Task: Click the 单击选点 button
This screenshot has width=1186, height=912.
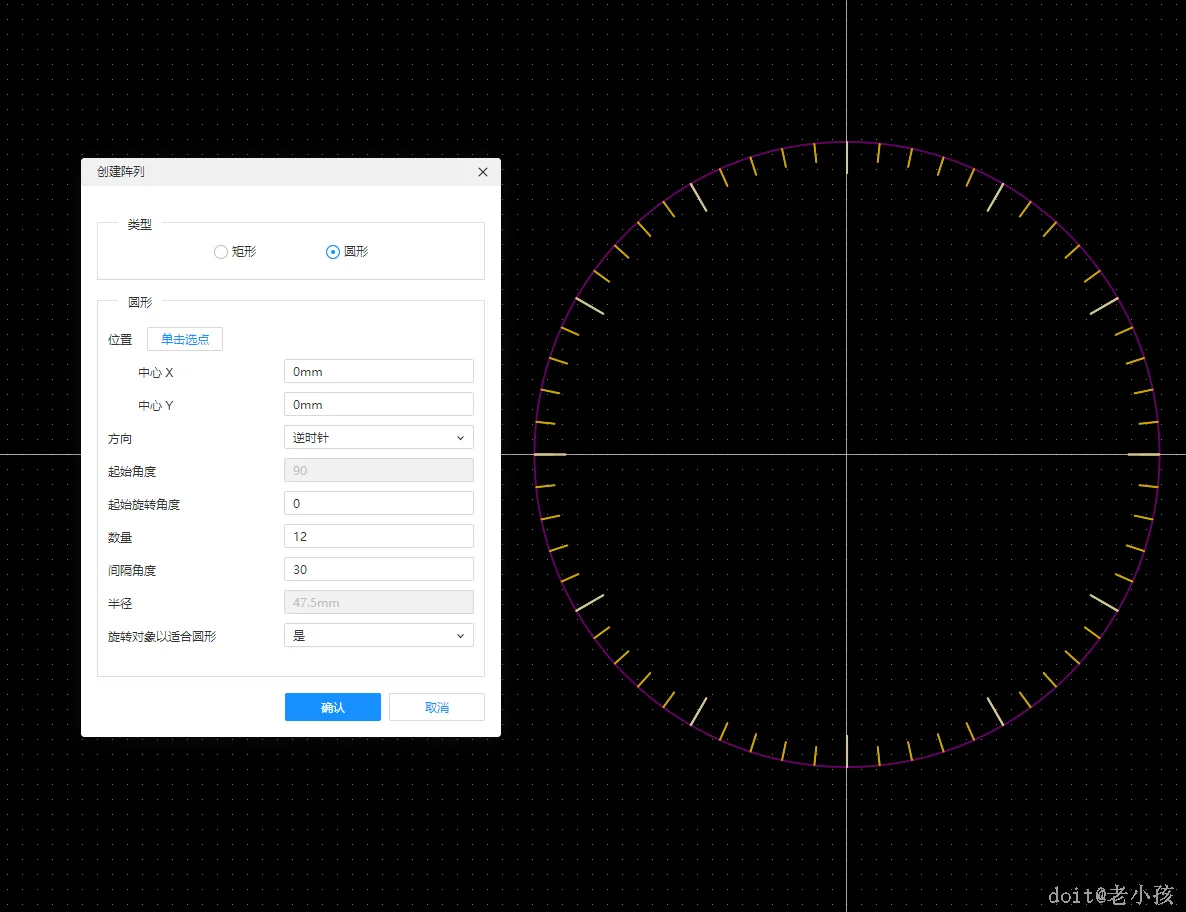Action: point(185,340)
